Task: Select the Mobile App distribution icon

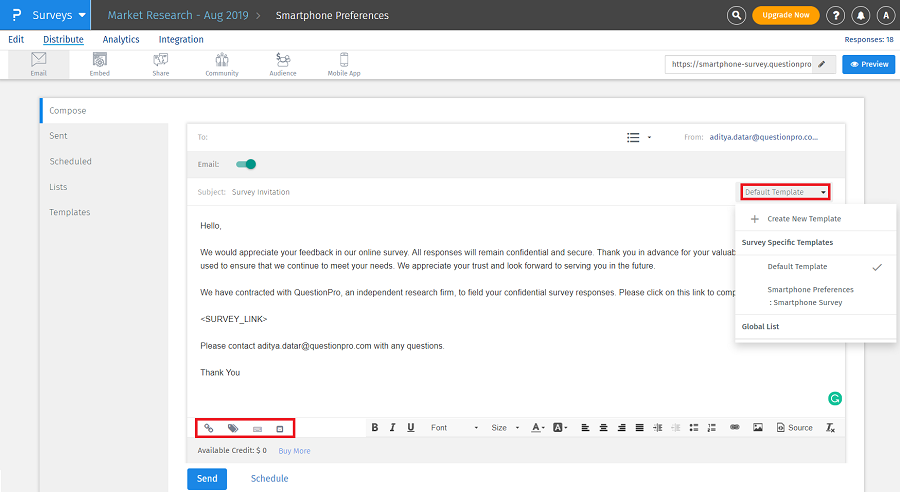Action: tap(344, 64)
